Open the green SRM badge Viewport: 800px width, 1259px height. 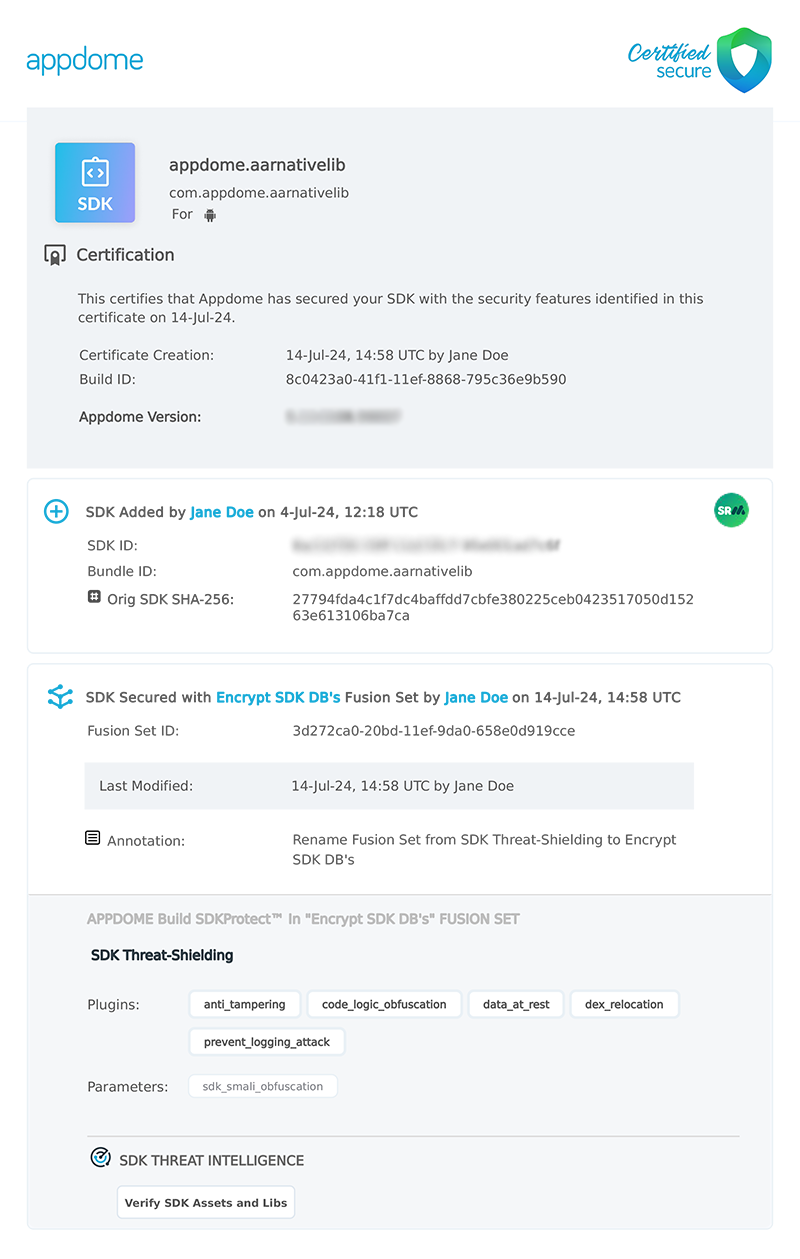point(731,510)
